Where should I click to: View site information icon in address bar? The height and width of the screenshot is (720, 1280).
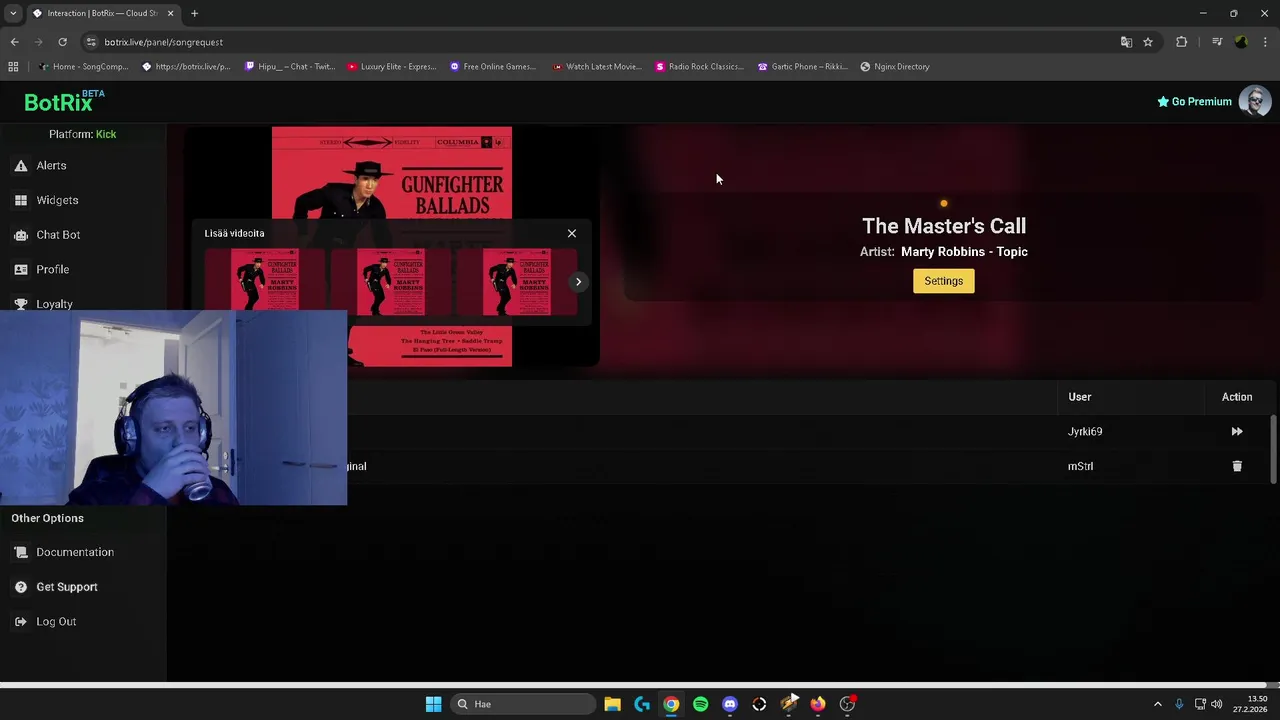91,42
